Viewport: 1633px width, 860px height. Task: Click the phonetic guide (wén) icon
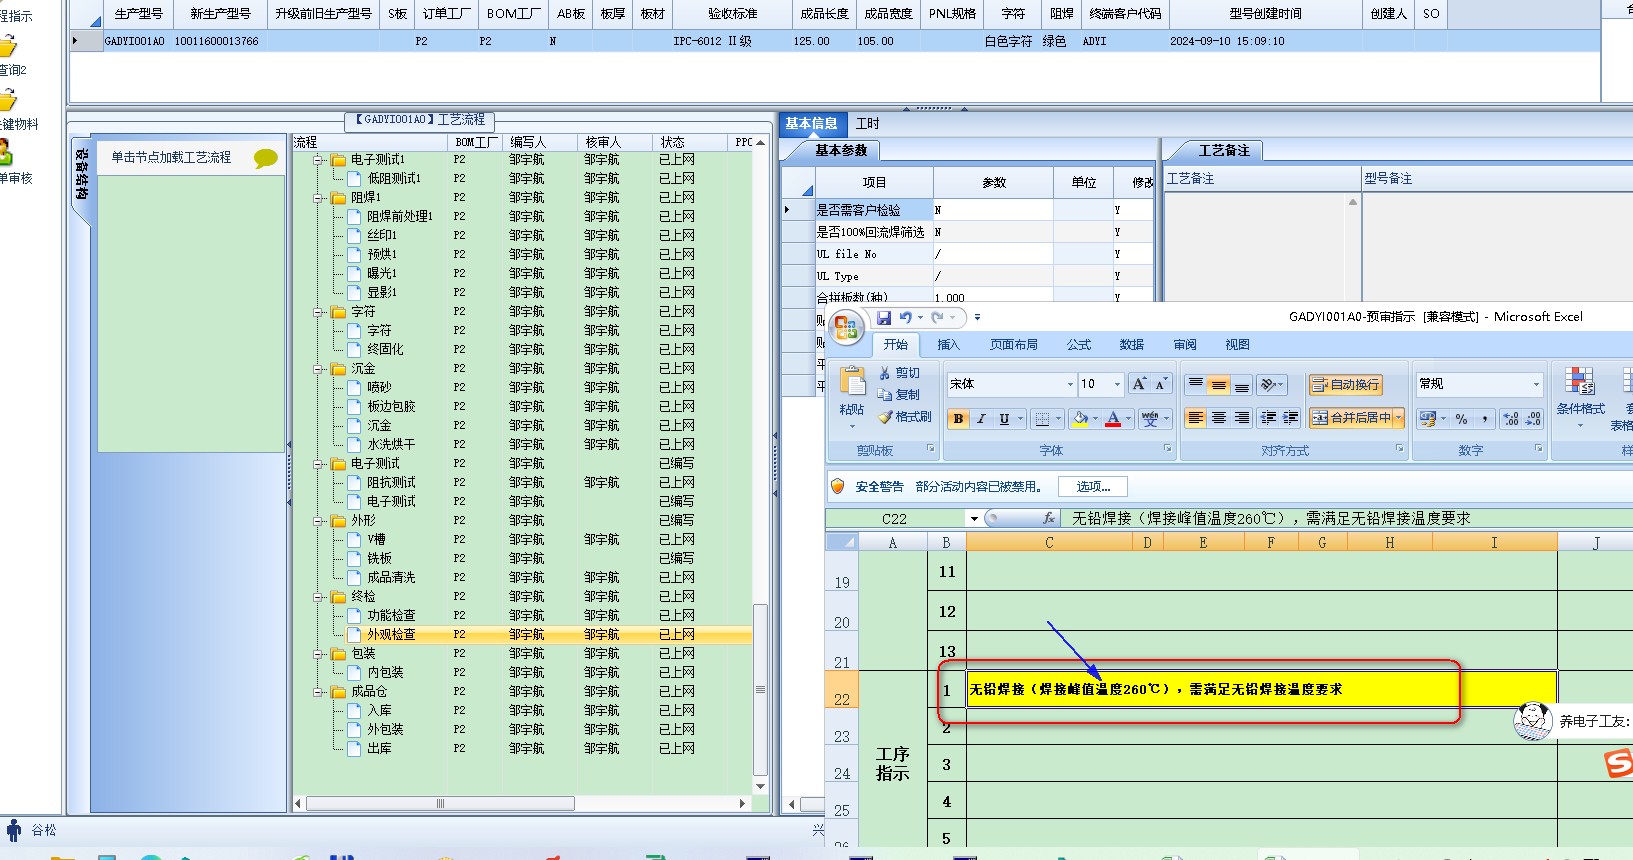pyautogui.click(x=1150, y=419)
